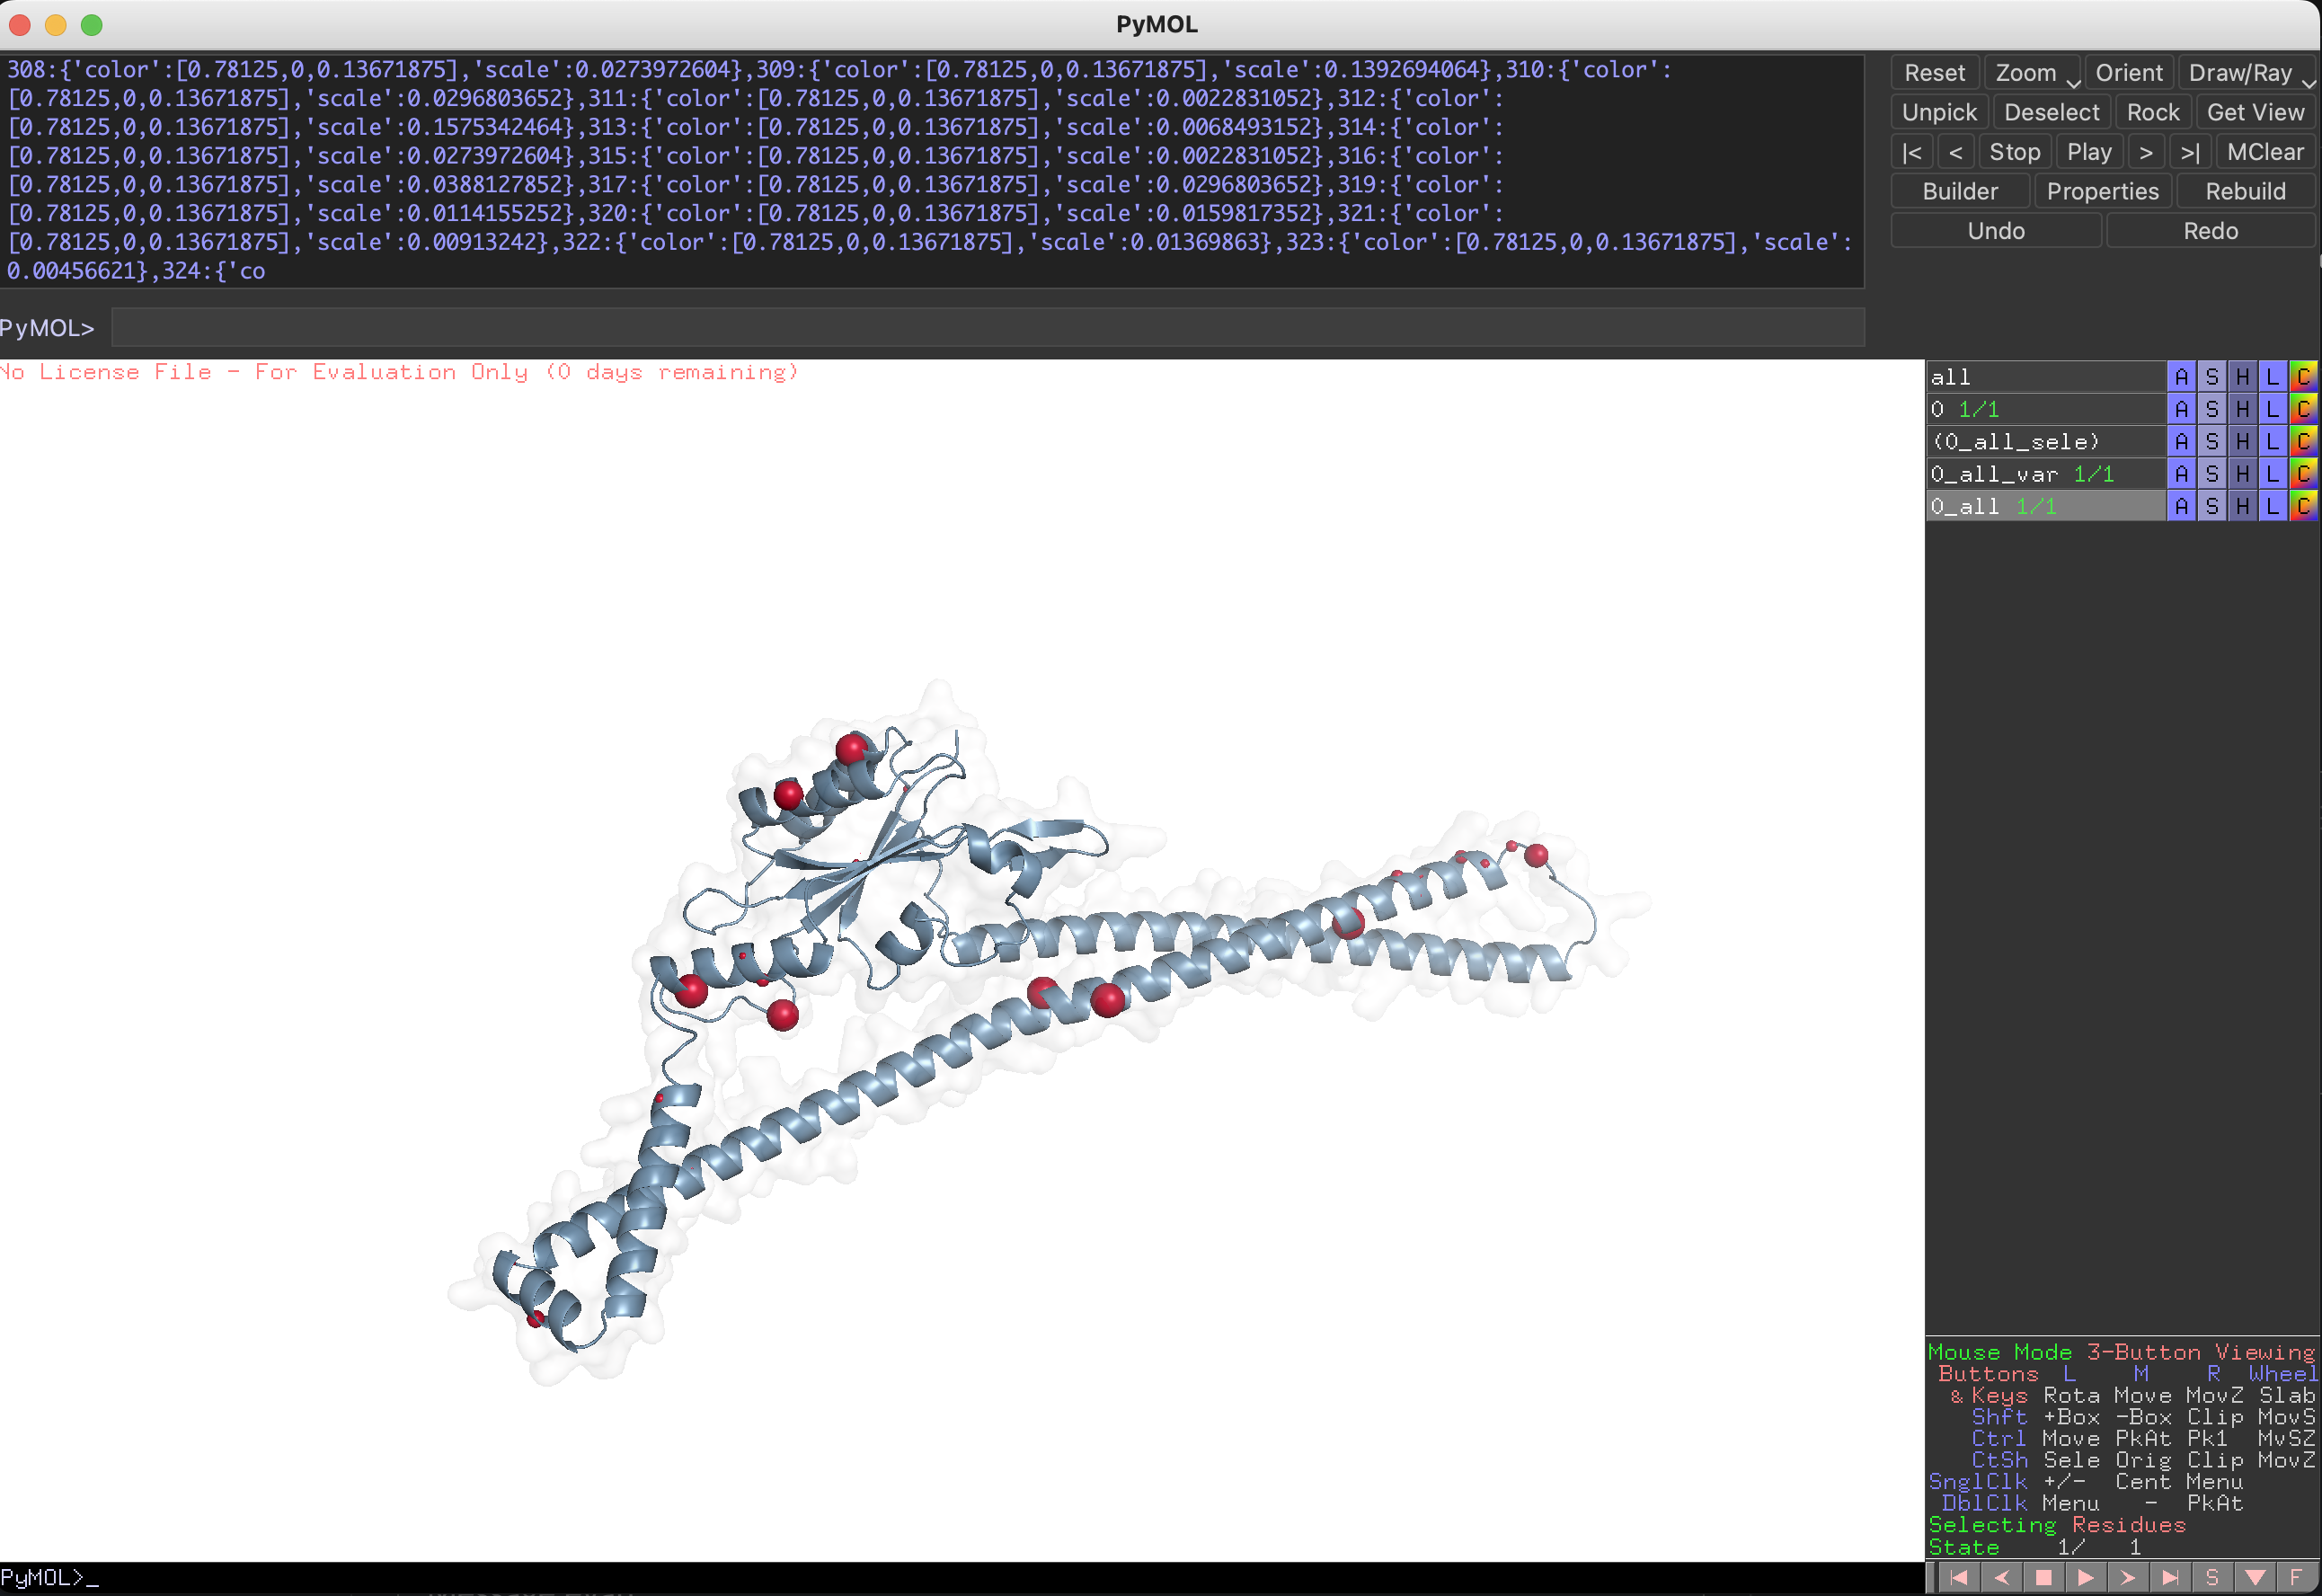Open the C color swatch for object O
The height and width of the screenshot is (1596, 2322).
2303,409
